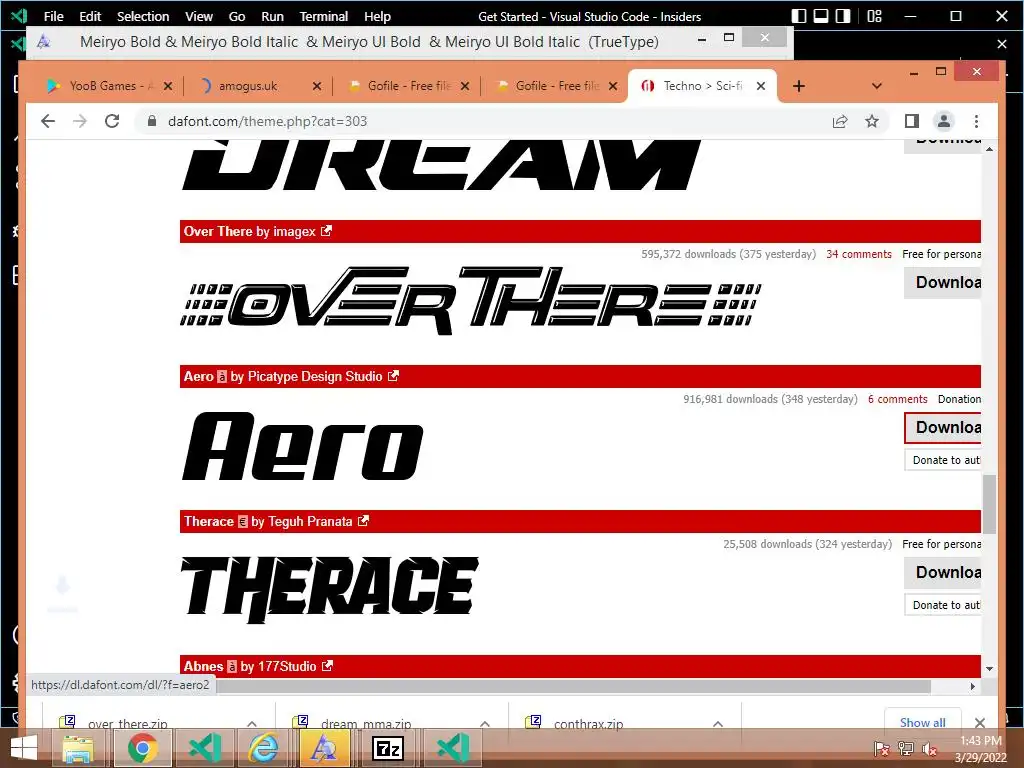Open 34 comments for Over There
Screen dimensions: 1024x768
859,254
